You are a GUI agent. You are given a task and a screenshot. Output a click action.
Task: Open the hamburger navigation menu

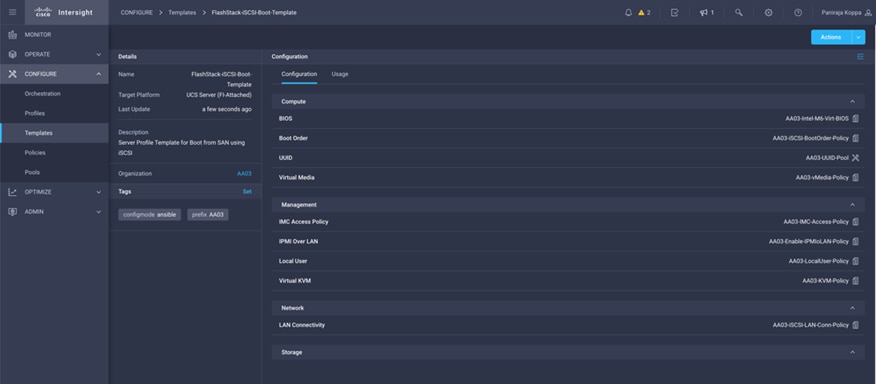pos(12,12)
